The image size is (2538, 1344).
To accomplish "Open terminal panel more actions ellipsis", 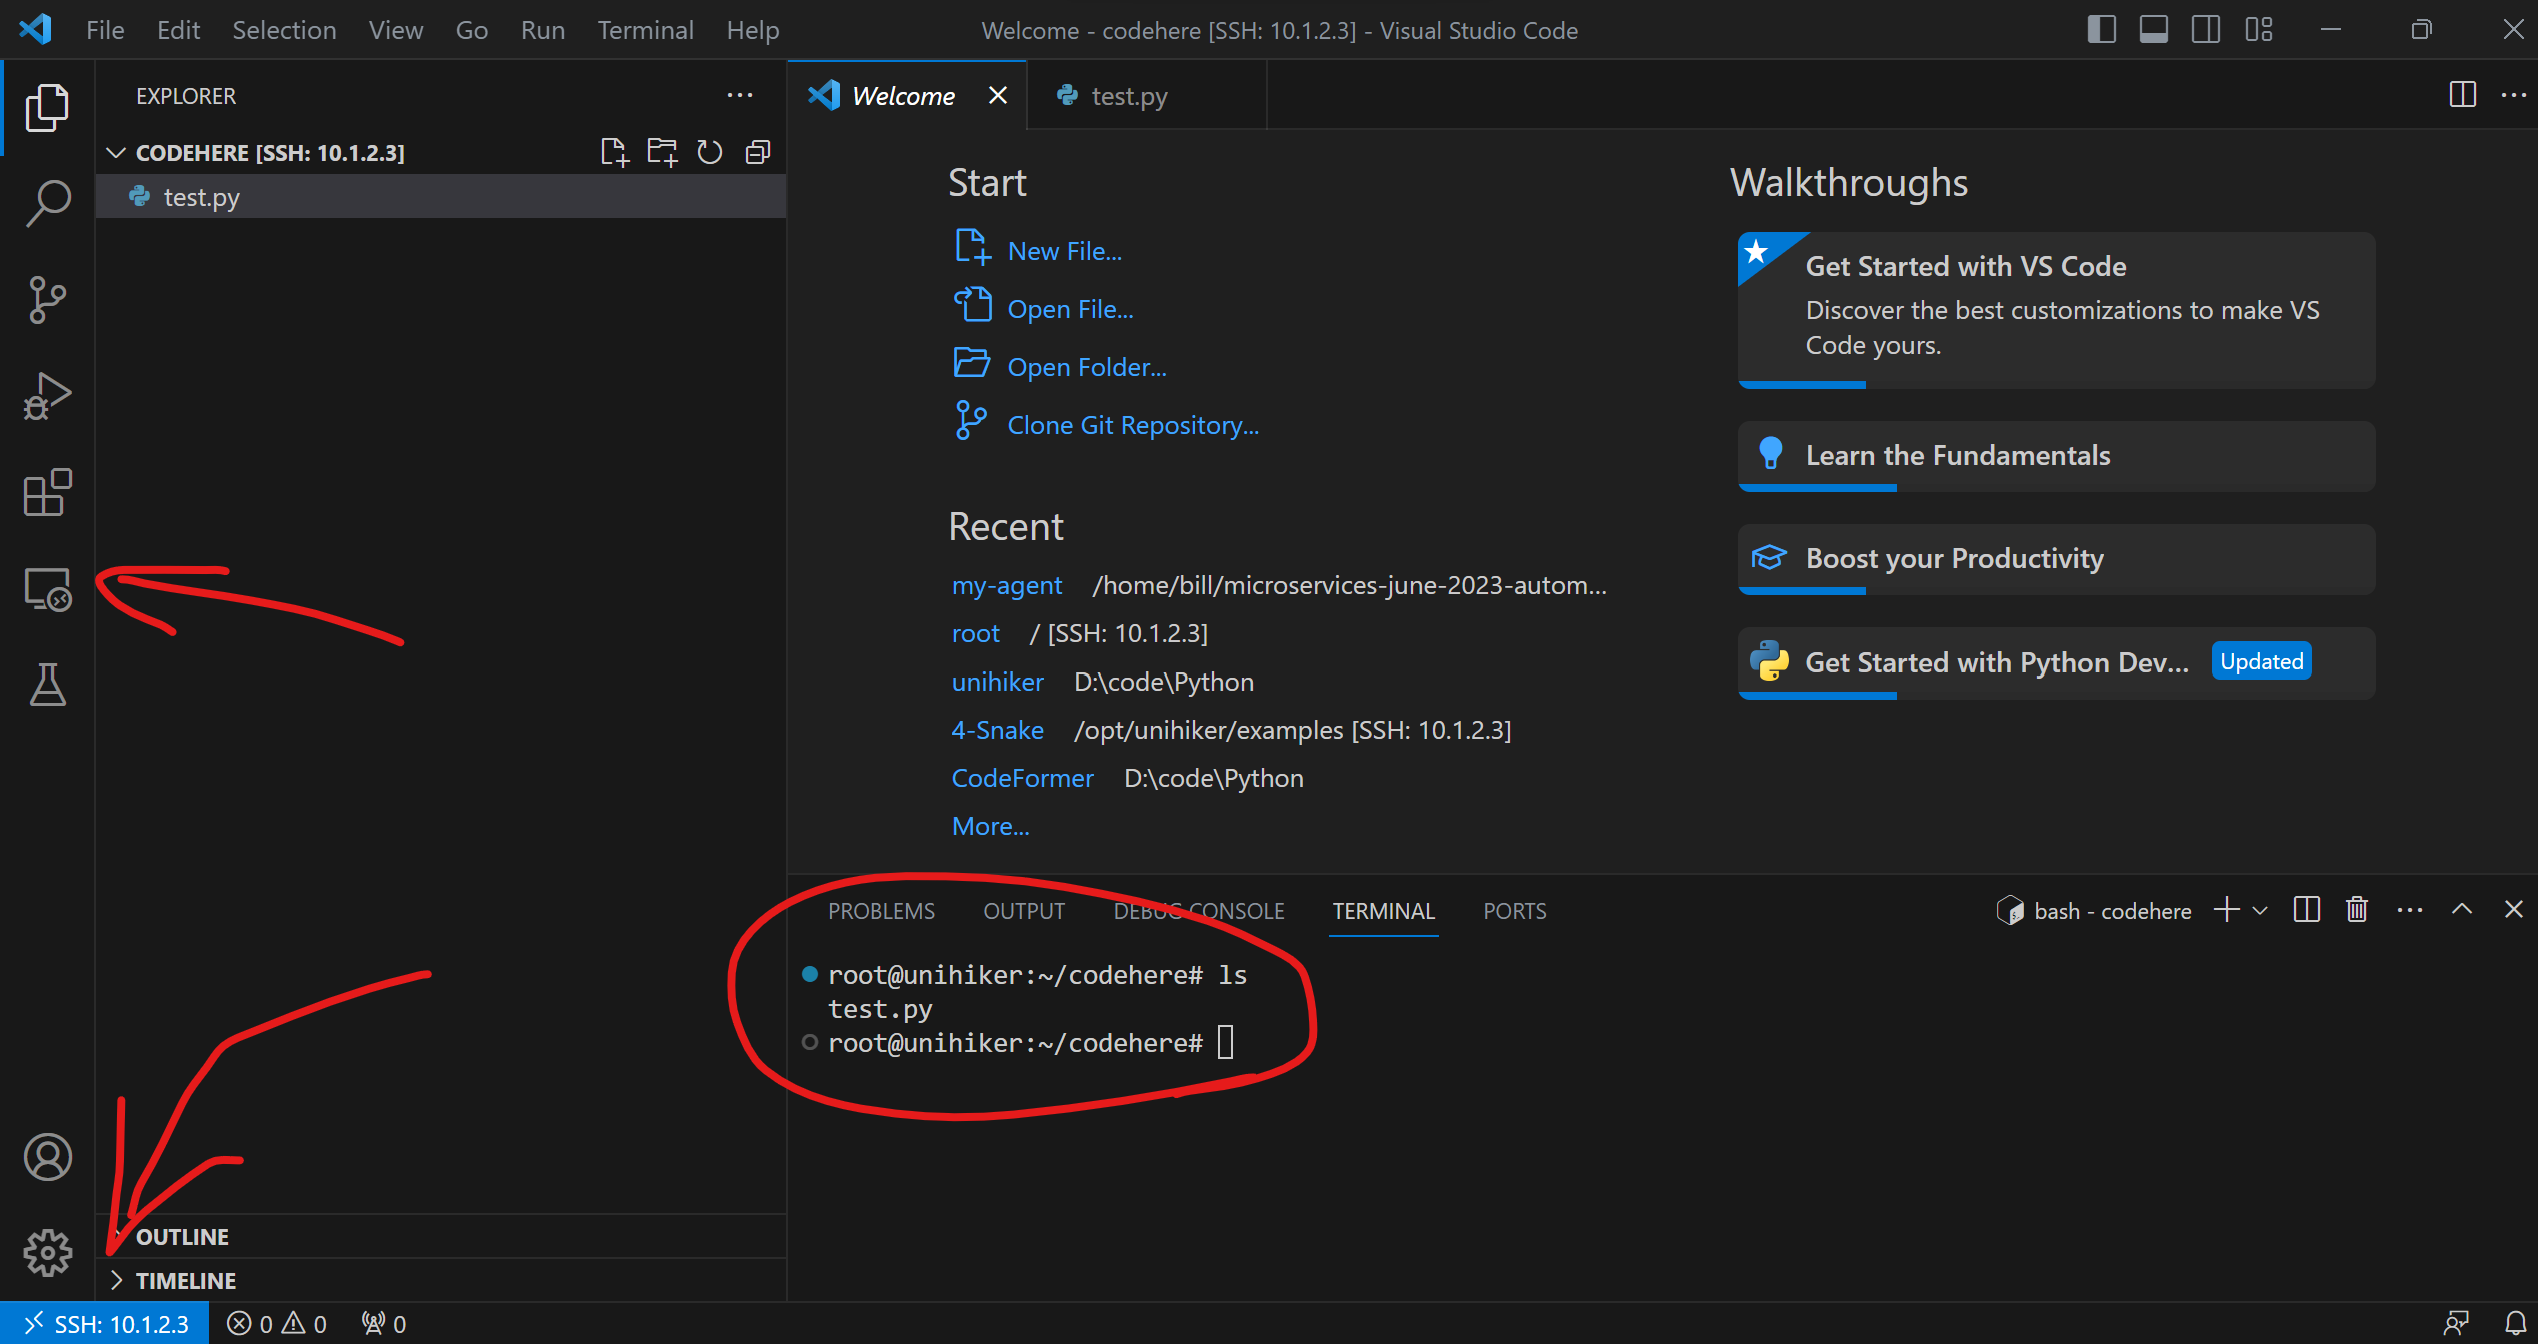I will (x=2410, y=910).
